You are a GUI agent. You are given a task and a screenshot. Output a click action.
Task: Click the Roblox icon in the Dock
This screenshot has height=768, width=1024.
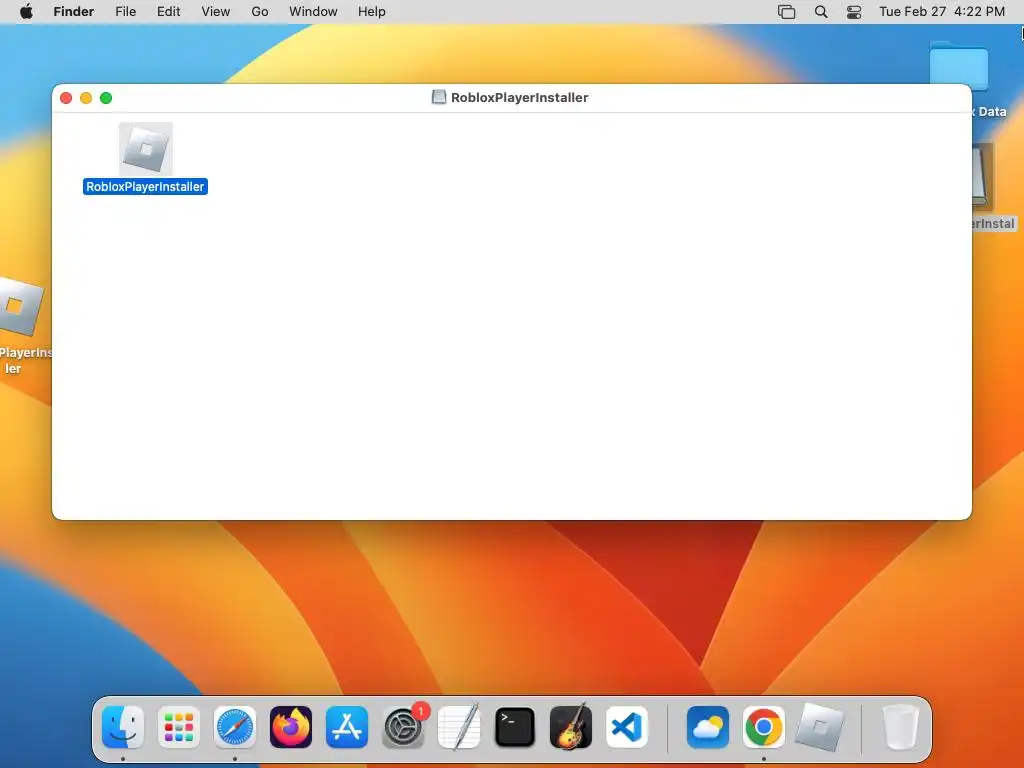(x=820, y=727)
